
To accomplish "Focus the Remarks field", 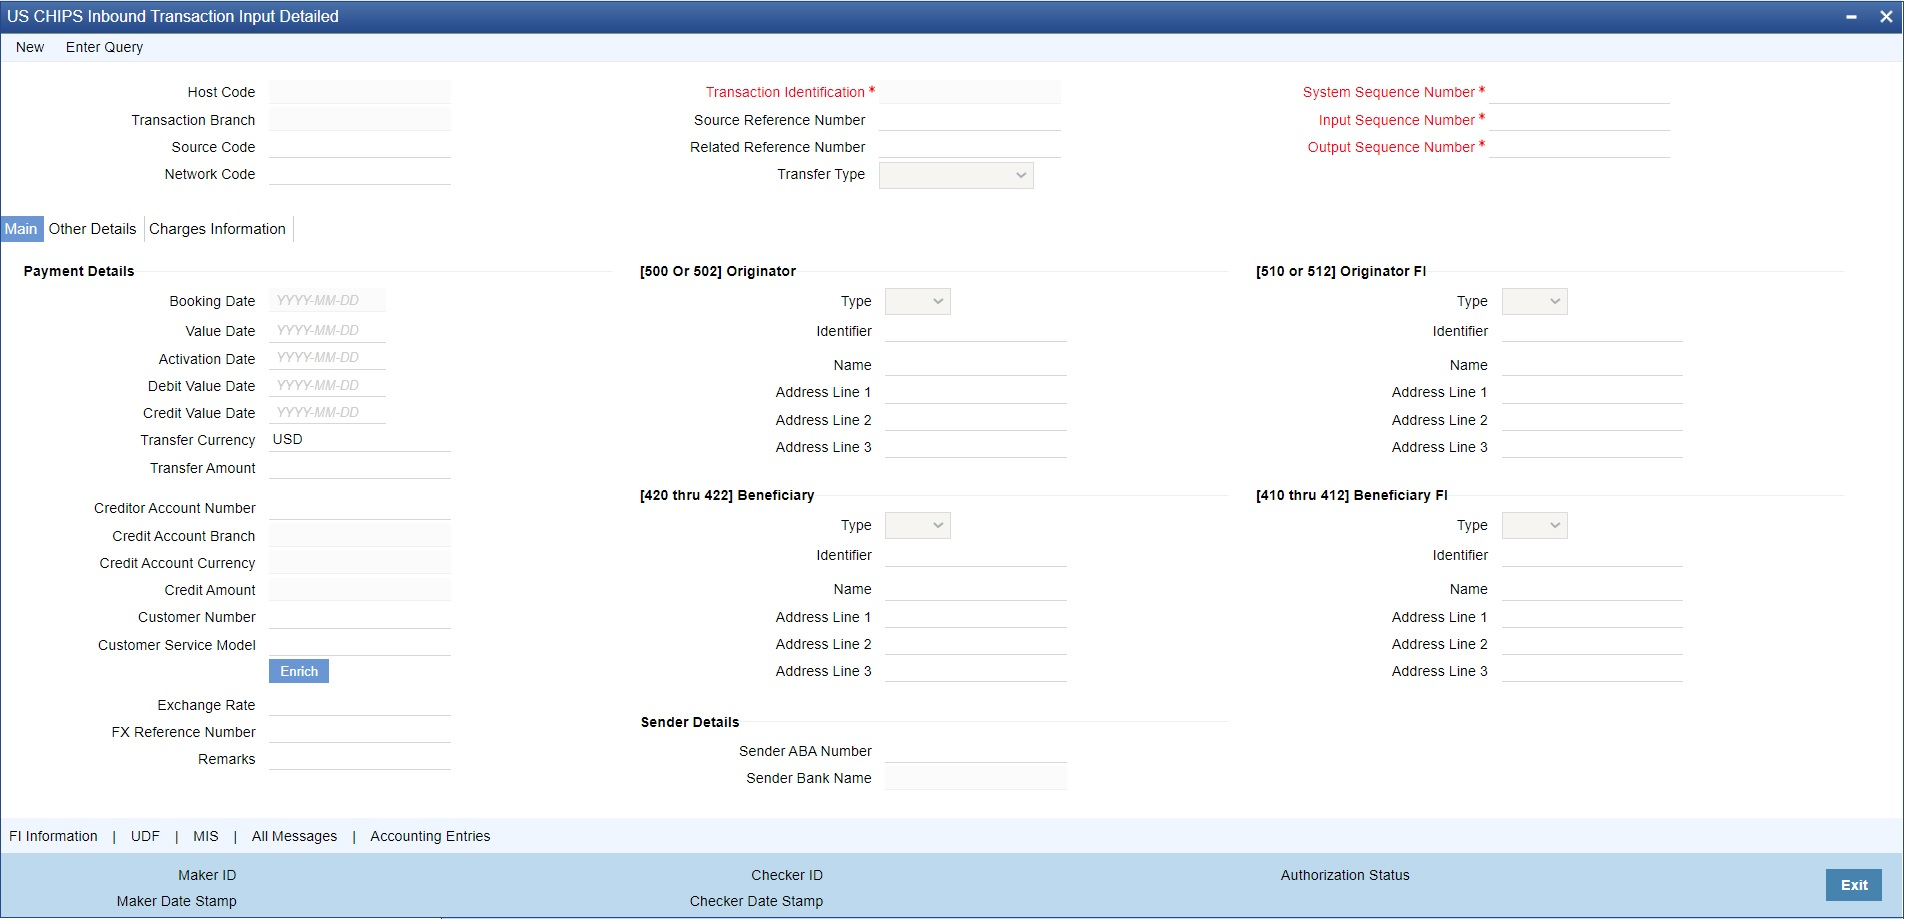I will [360, 759].
